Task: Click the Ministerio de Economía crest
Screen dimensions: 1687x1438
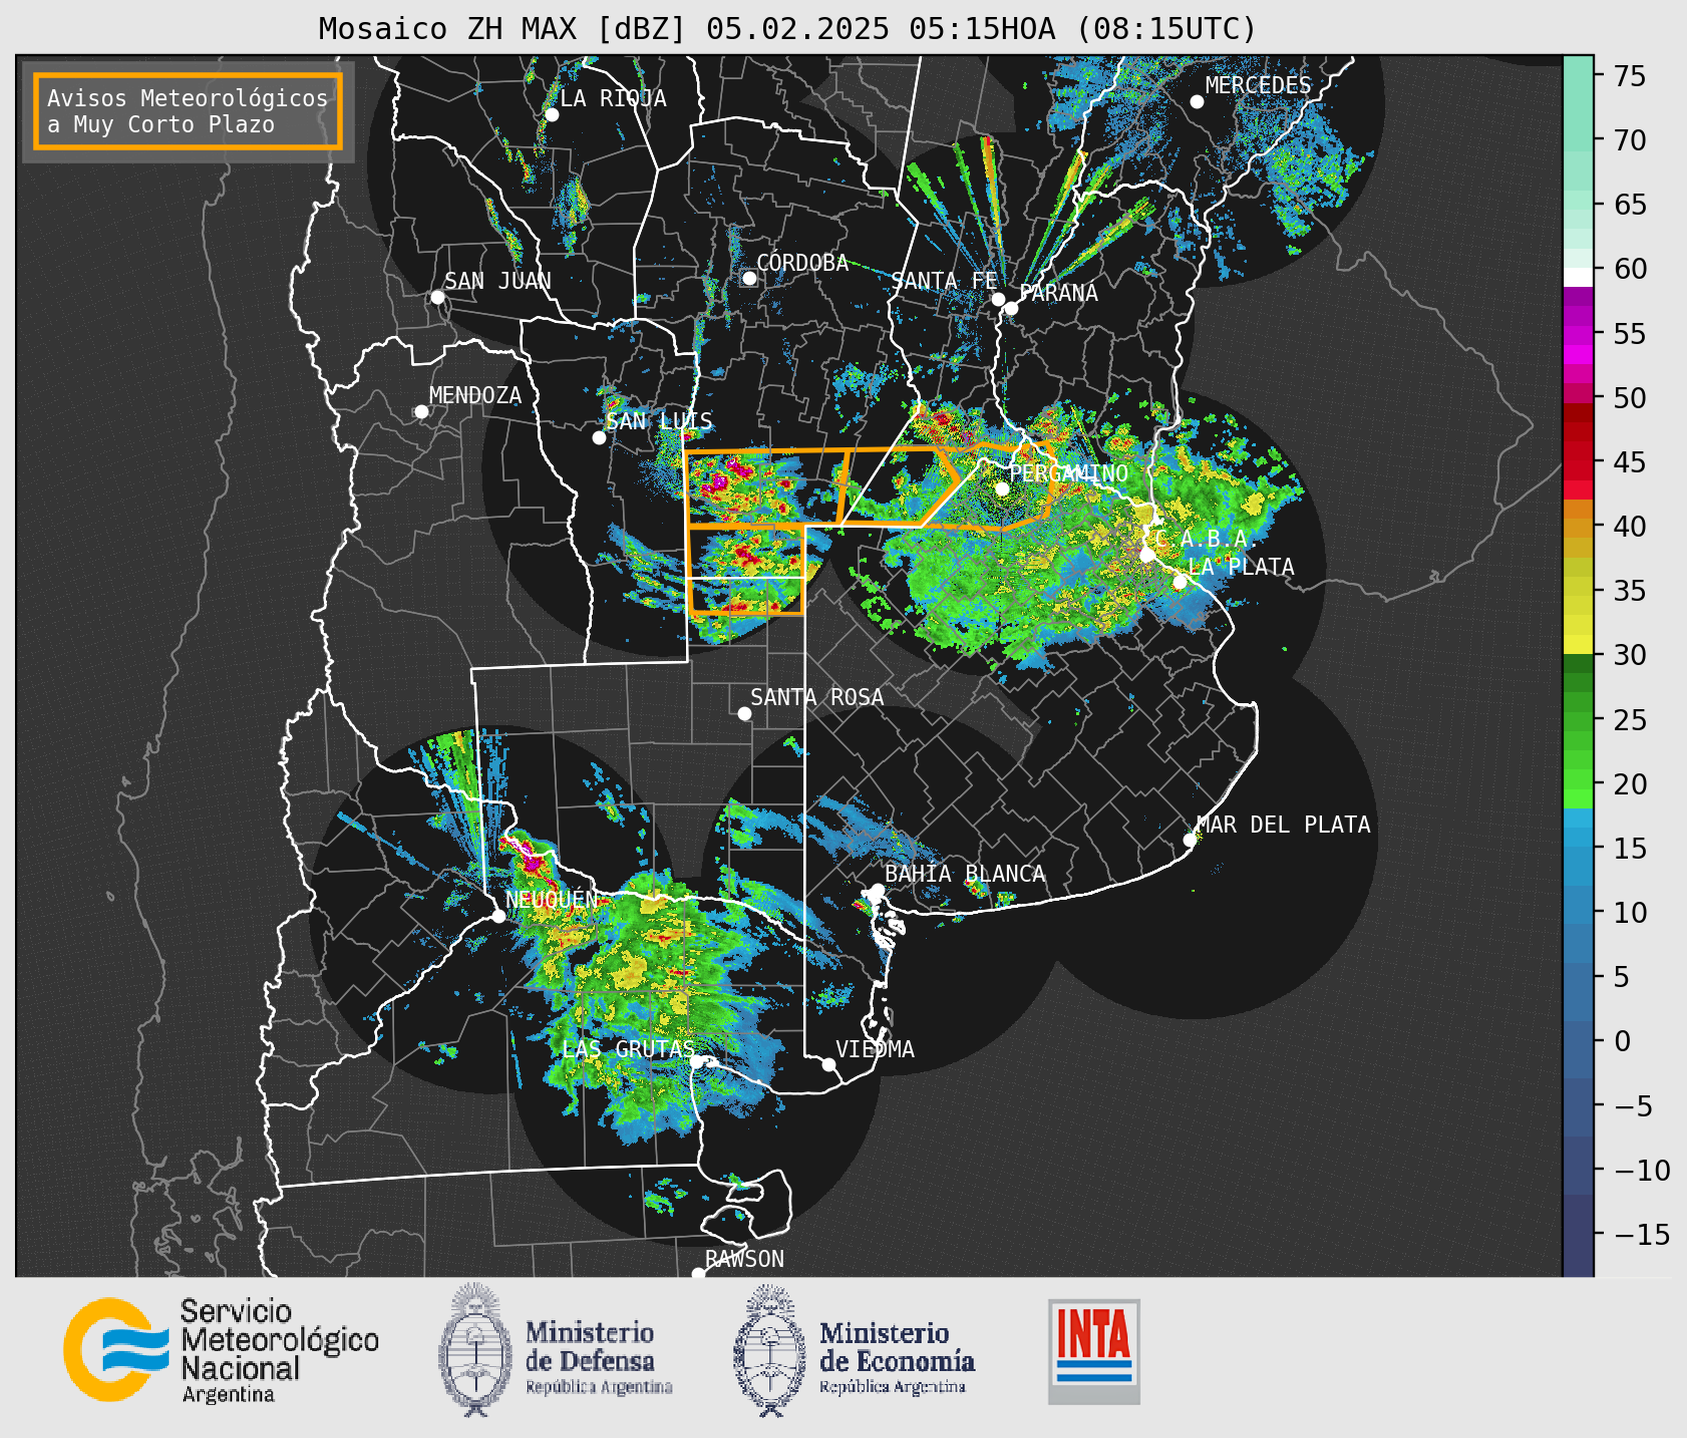Action: tap(769, 1350)
